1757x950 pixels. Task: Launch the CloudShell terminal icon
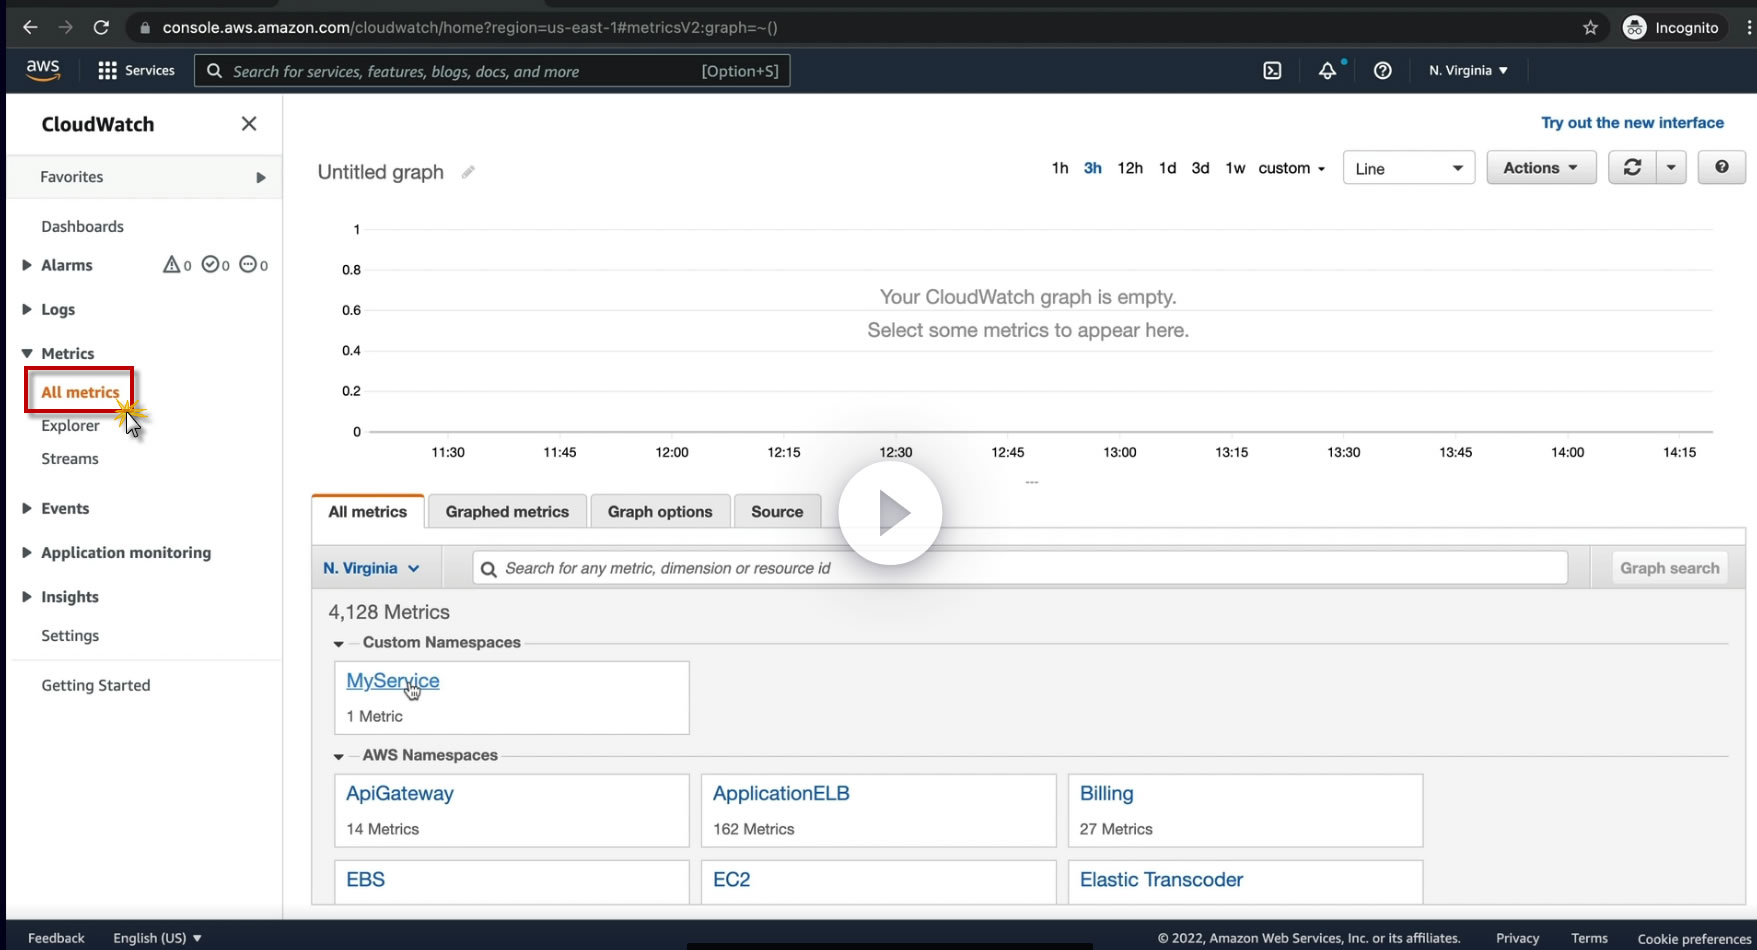(1272, 70)
